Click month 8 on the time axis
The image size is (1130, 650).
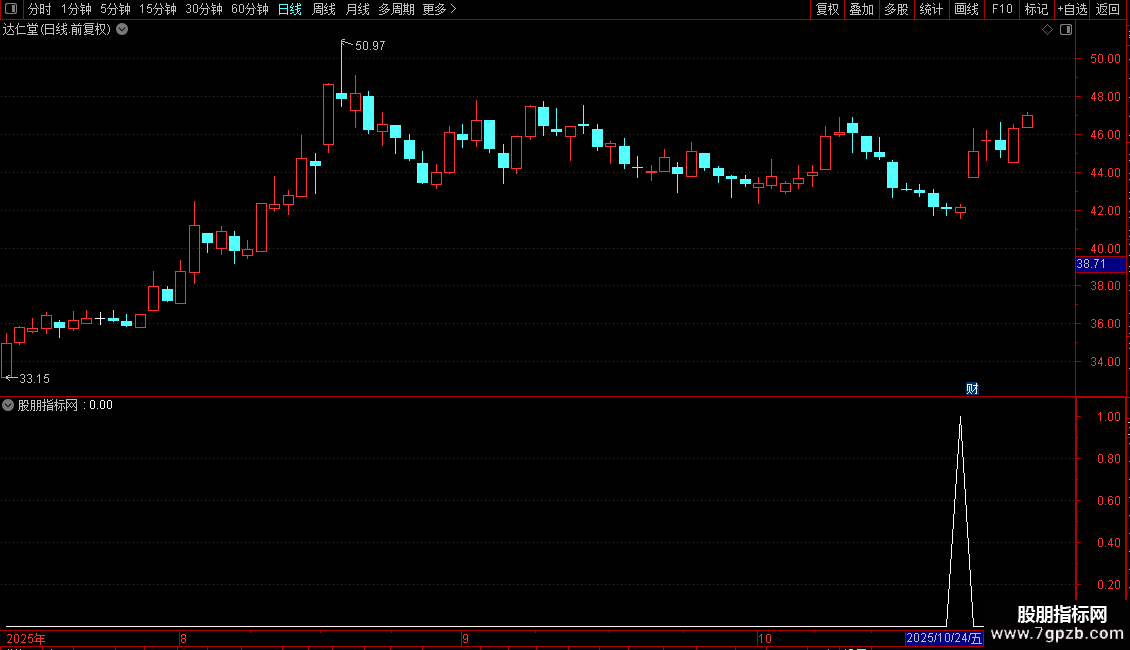tap(183, 638)
